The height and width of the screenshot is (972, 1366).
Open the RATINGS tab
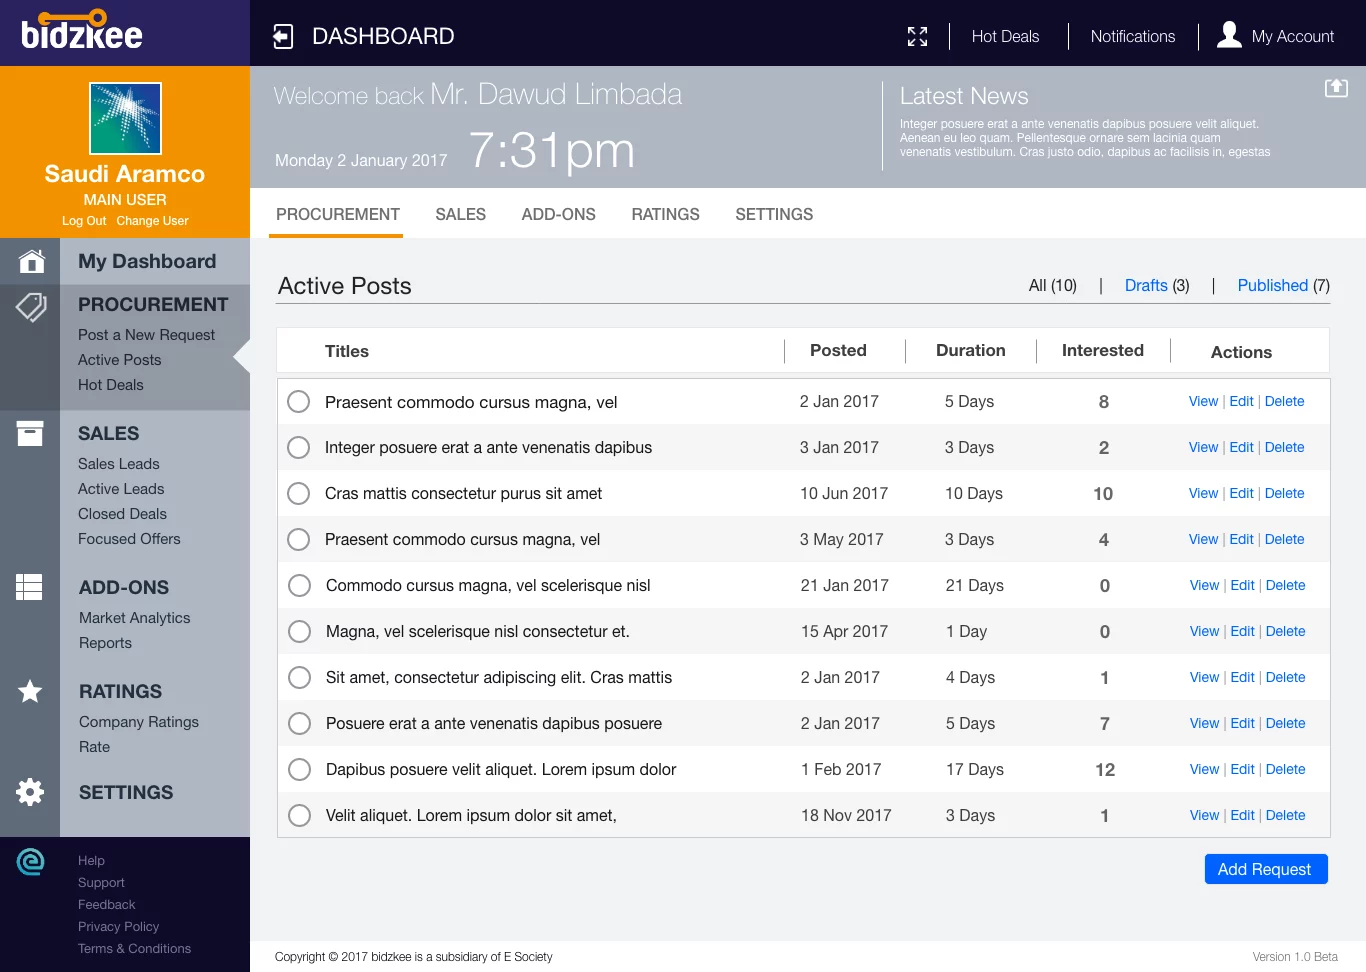(665, 214)
